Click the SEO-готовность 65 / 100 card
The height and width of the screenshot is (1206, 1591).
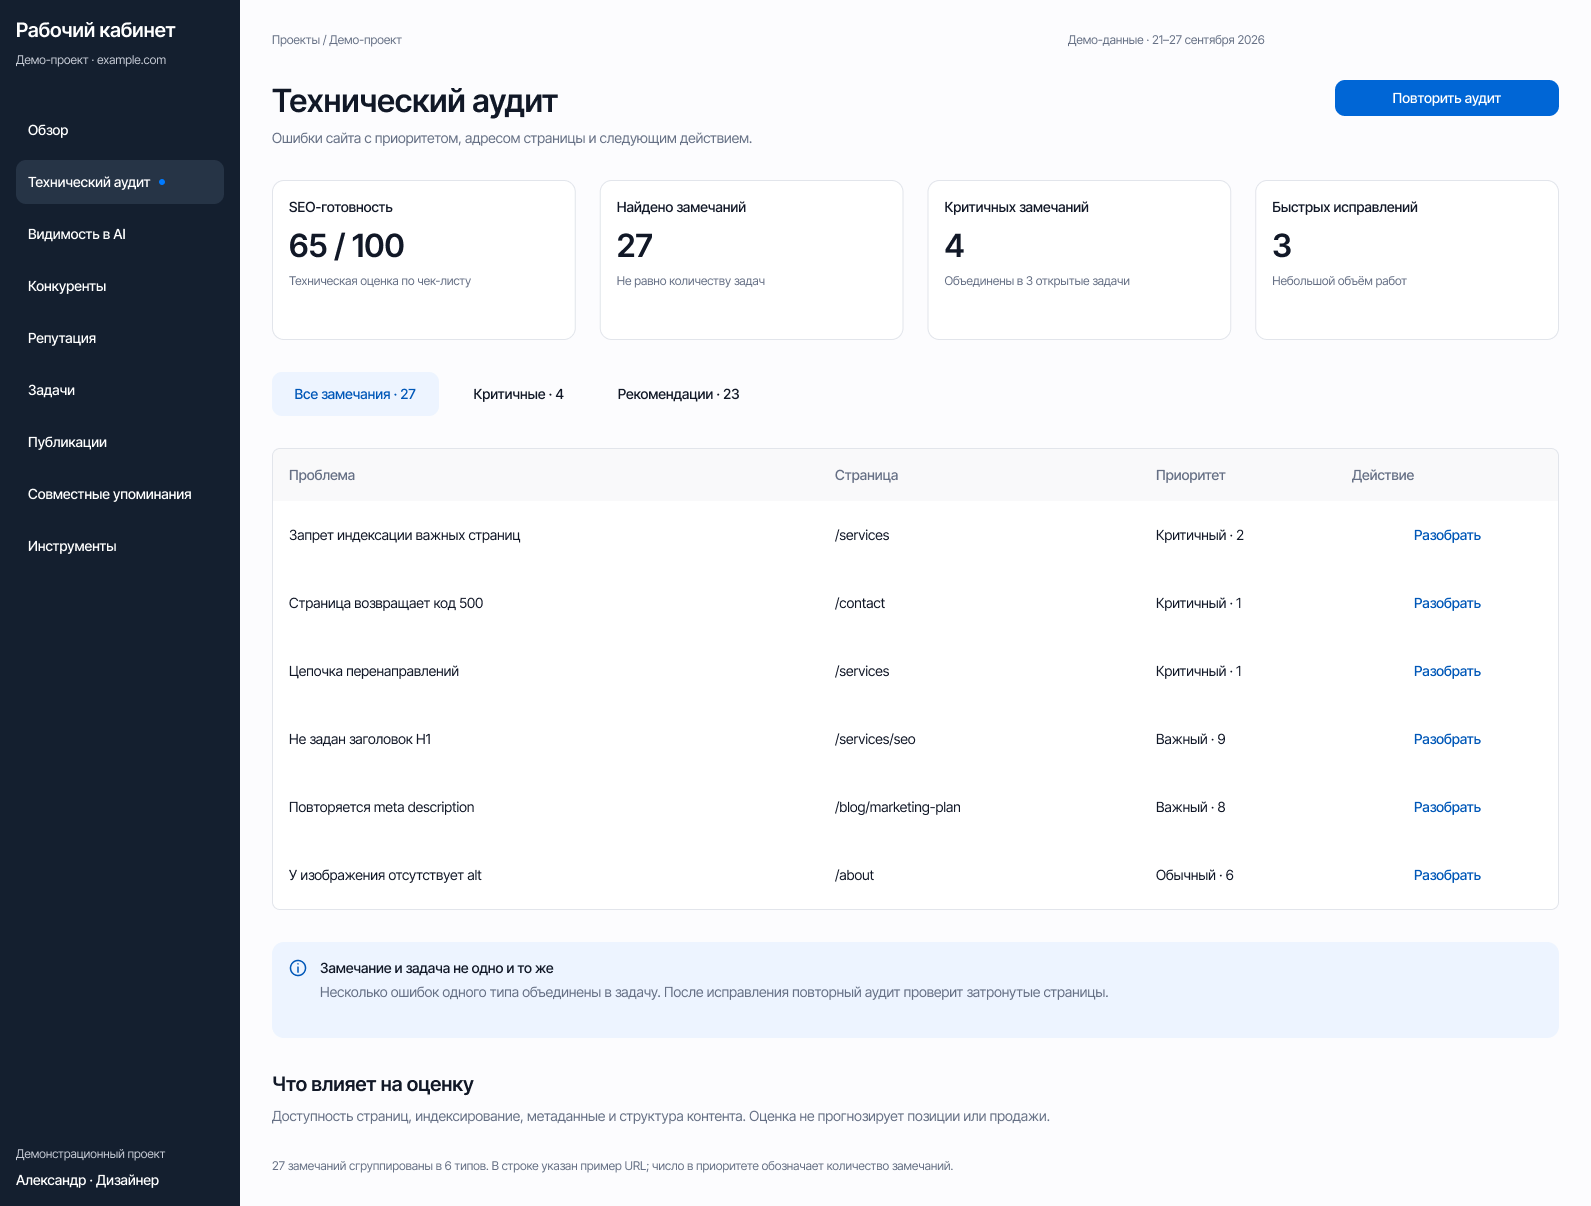(x=424, y=260)
